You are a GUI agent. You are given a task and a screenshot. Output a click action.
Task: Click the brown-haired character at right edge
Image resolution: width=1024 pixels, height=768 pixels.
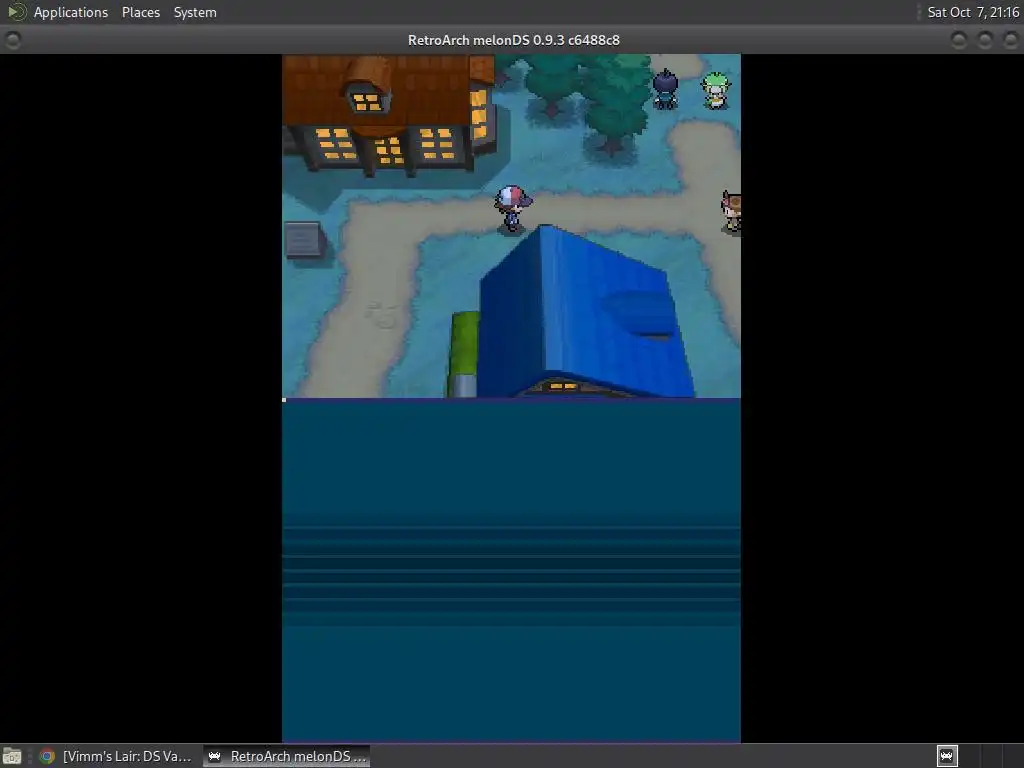click(731, 211)
